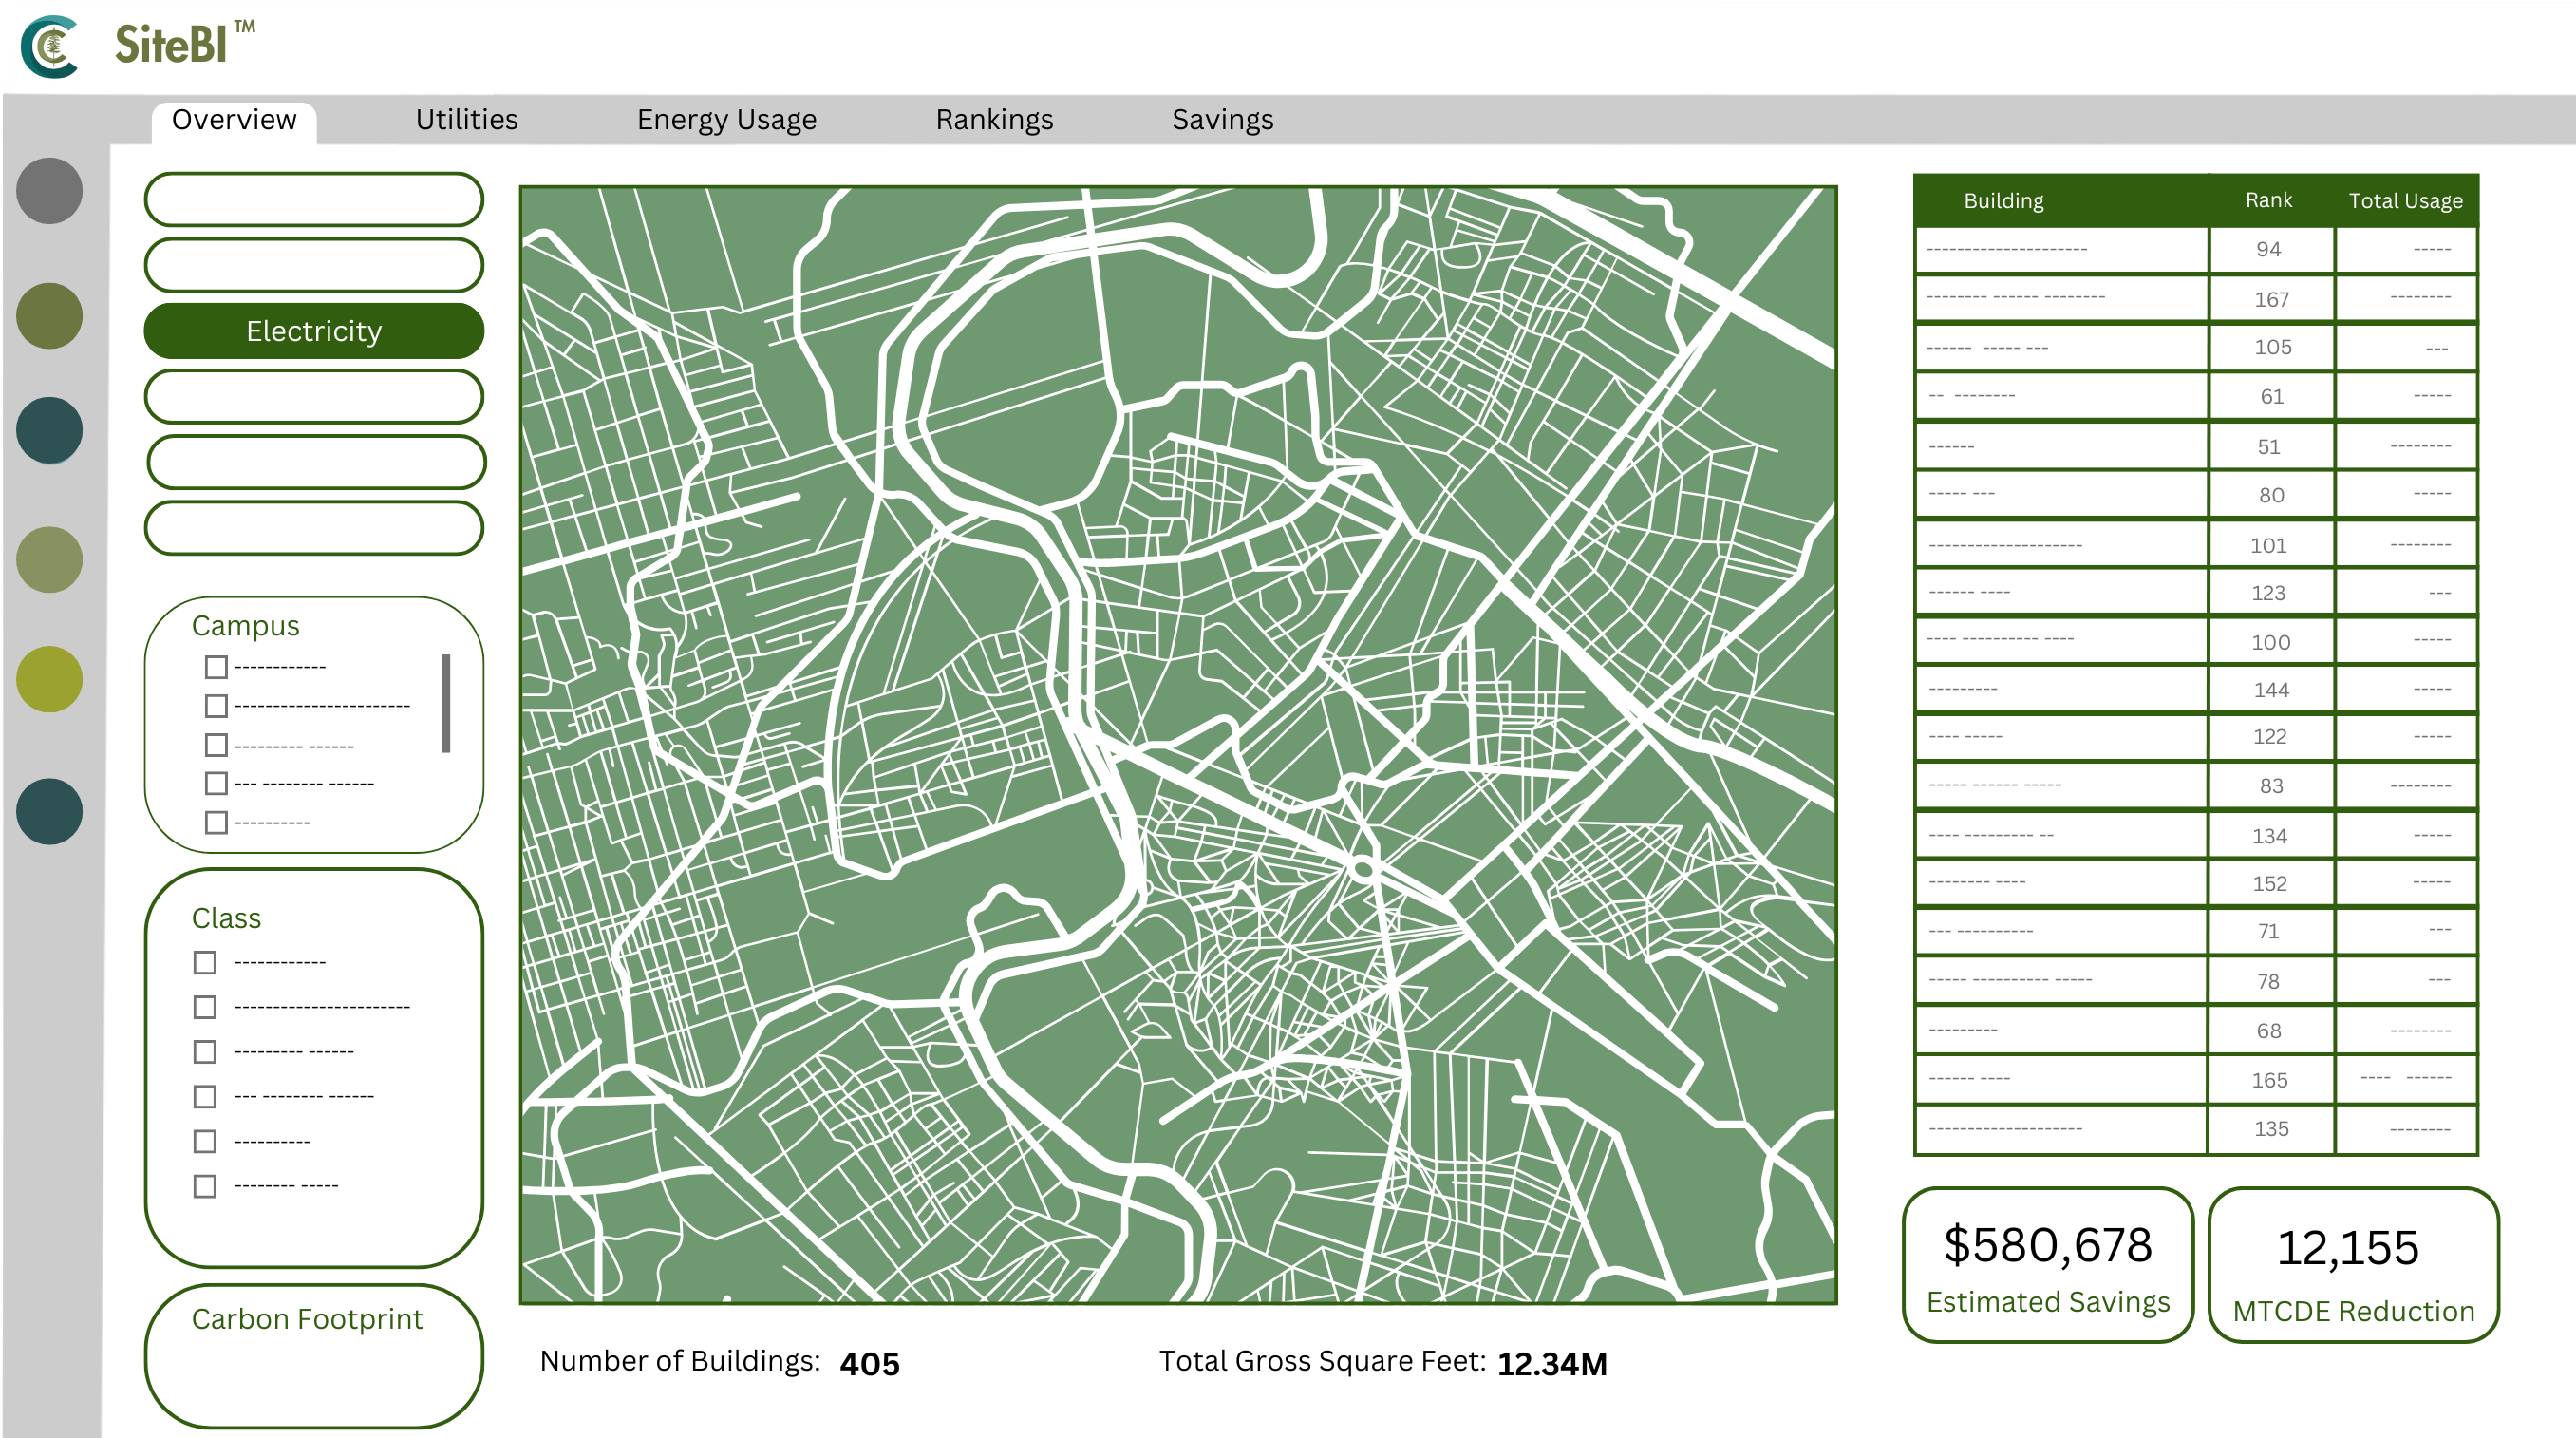
Task: Check the first Class checkbox
Action: tap(205, 963)
